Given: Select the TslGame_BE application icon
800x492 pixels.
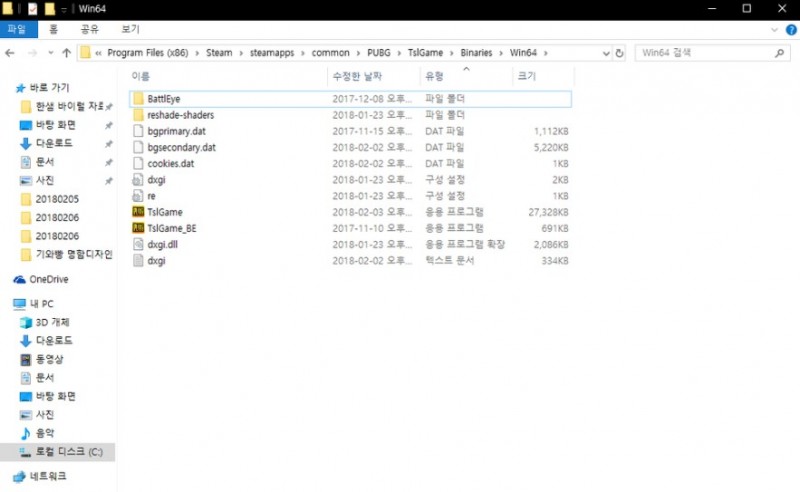Looking at the screenshot, I should click(138, 228).
